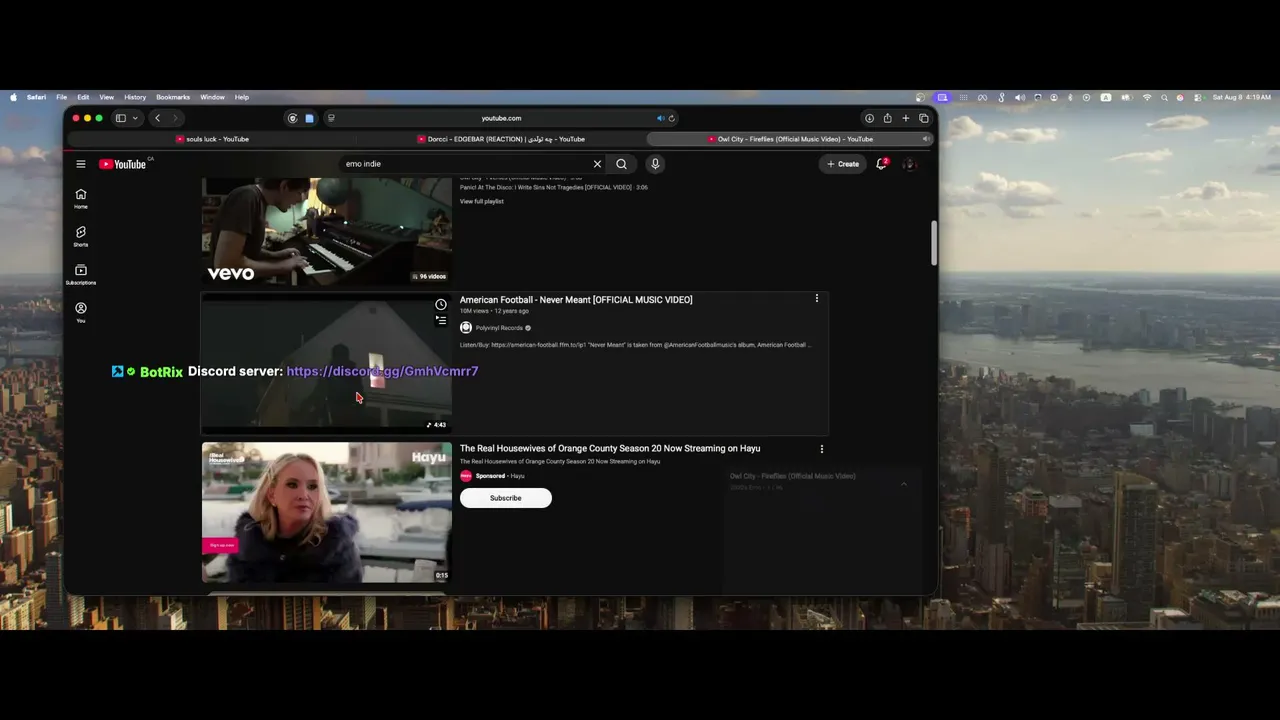Reload the page in Safari
The height and width of the screenshot is (720, 1280).
coord(671,118)
